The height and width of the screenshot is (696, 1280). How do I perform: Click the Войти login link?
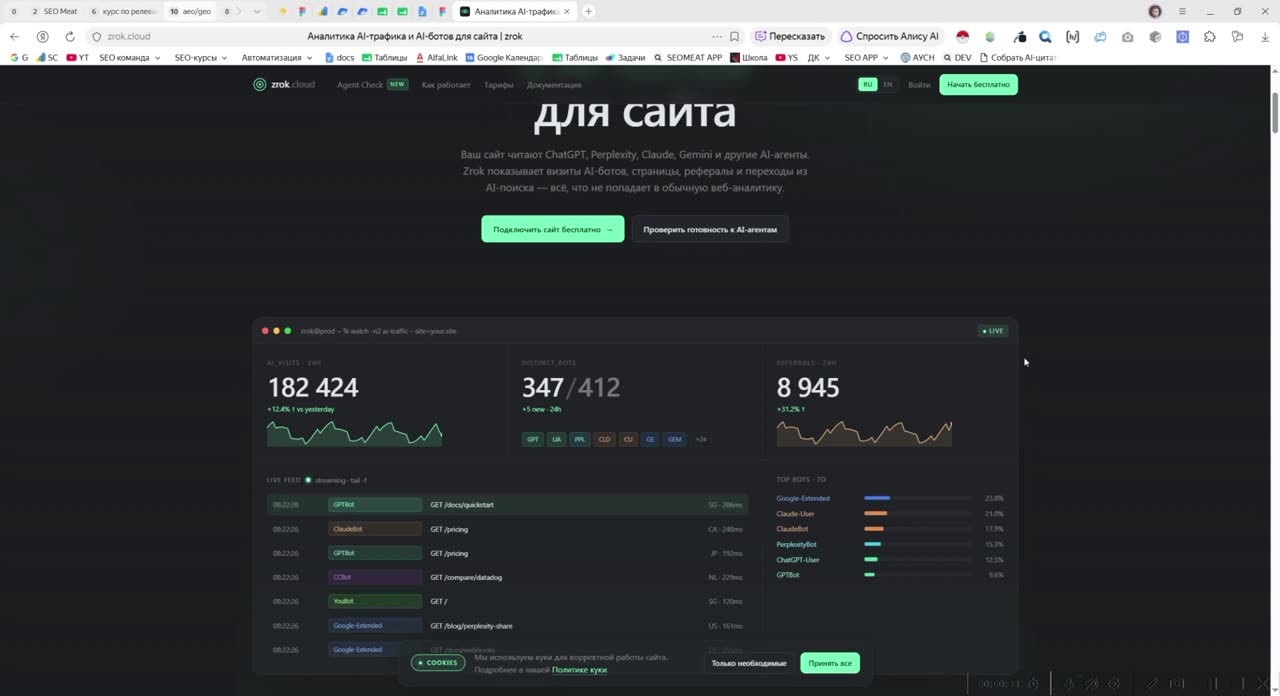click(x=919, y=85)
